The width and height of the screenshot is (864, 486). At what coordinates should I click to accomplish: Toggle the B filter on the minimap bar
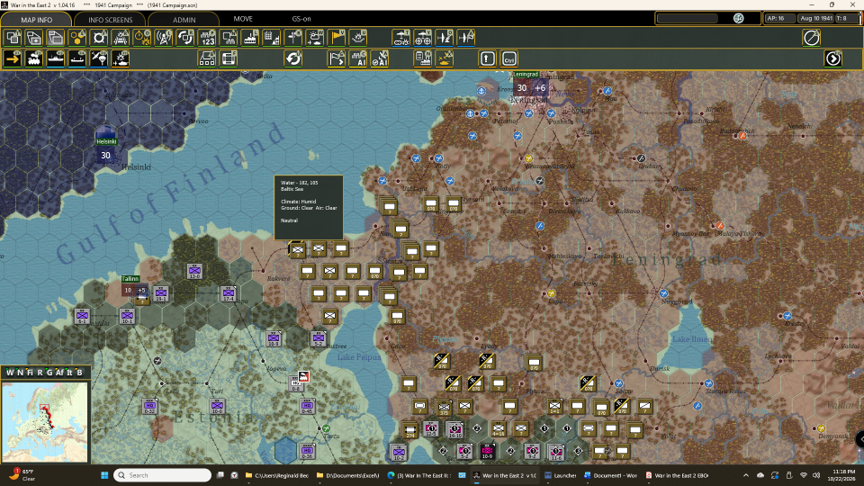coord(79,372)
